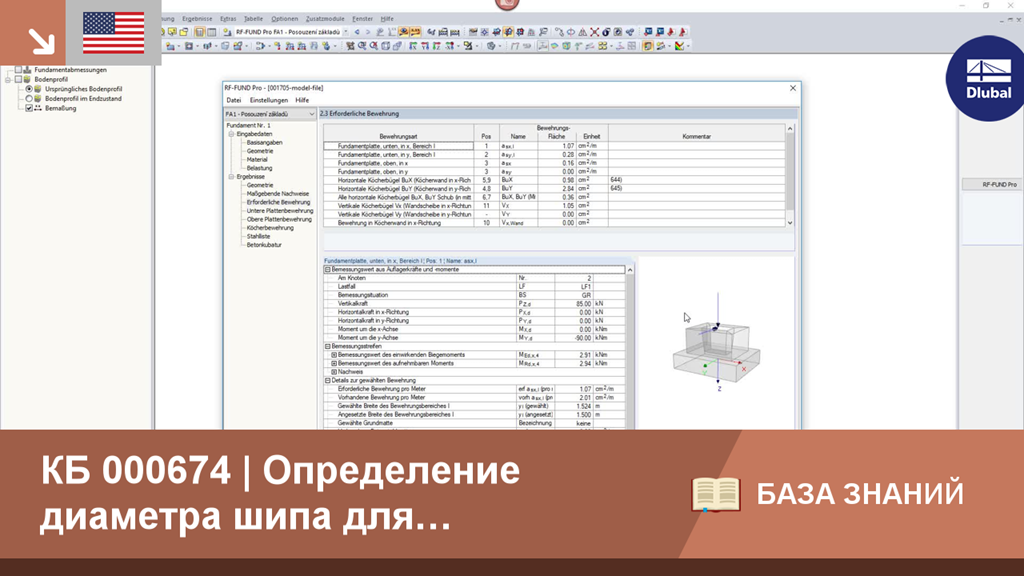
Task: Click the highlighted navigator panel icon in the top toolbar
Action: click(200, 32)
